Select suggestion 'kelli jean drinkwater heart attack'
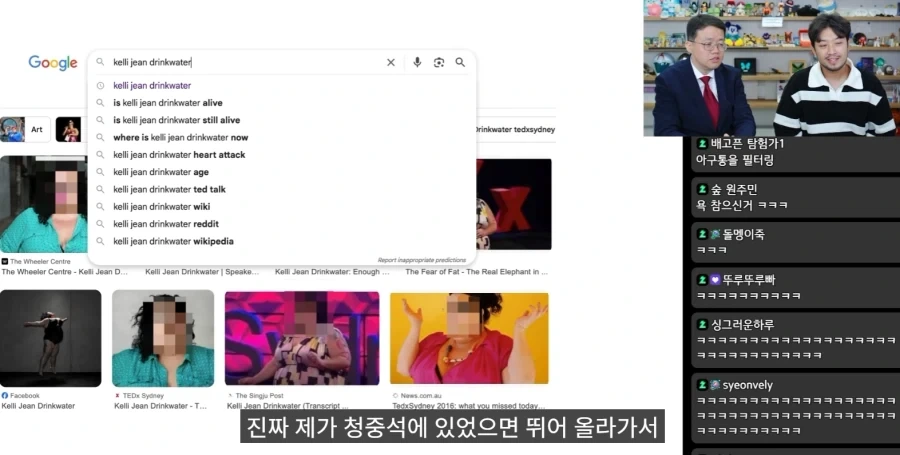Image resolution: width=900 pixels, height=455 pixels. point(179,154)
